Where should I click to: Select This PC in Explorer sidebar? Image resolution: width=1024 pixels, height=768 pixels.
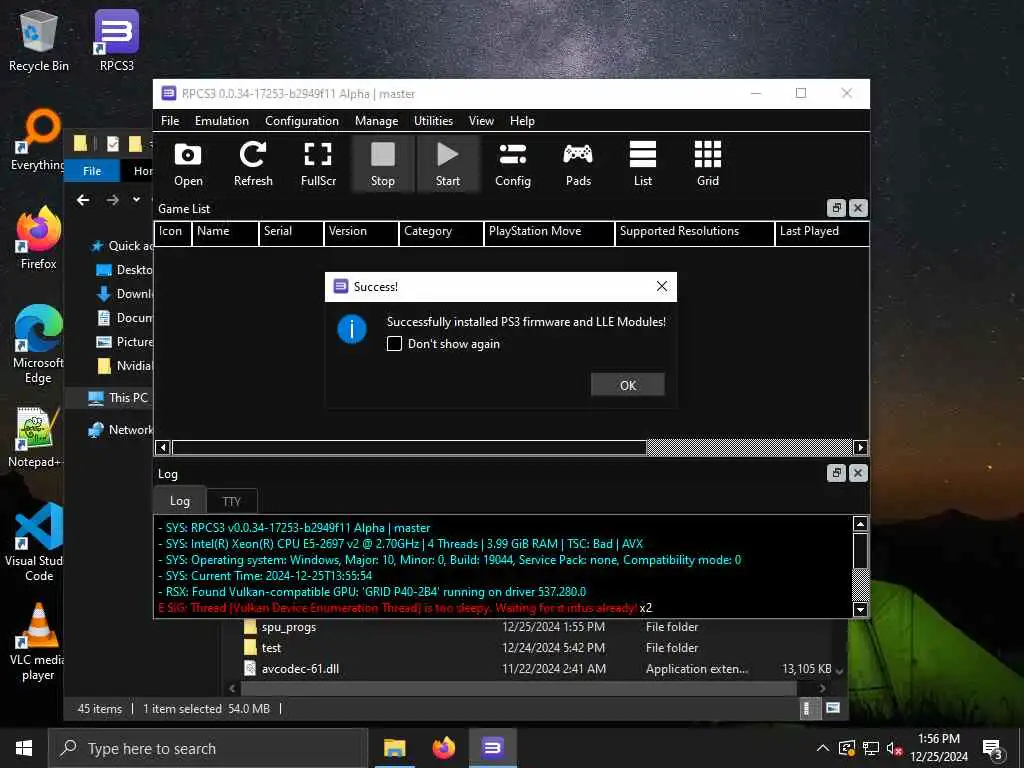point(119,398)
